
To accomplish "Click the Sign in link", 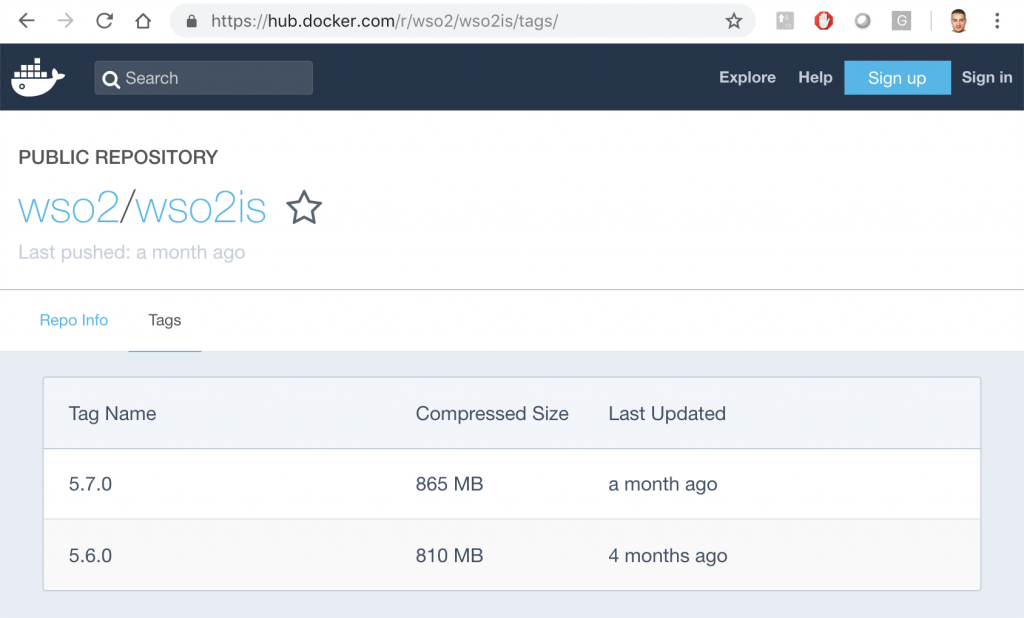I will pyautogui.click(x=986, y=77).
